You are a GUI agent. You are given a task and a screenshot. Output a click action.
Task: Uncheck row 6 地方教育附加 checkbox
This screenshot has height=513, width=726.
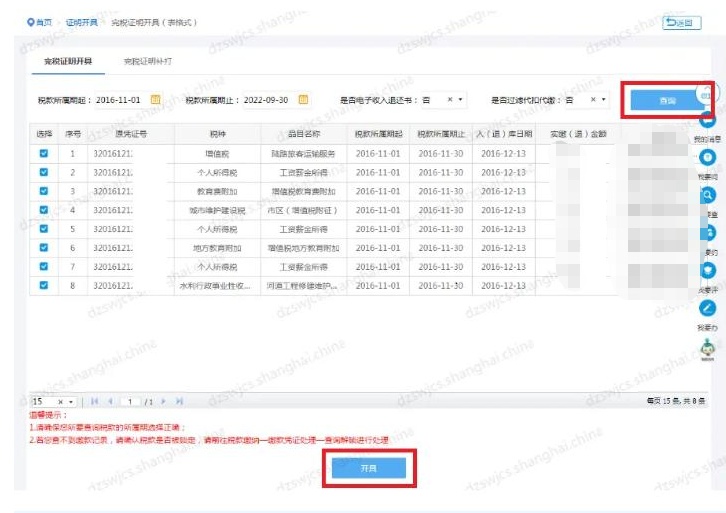click(44, 248)
